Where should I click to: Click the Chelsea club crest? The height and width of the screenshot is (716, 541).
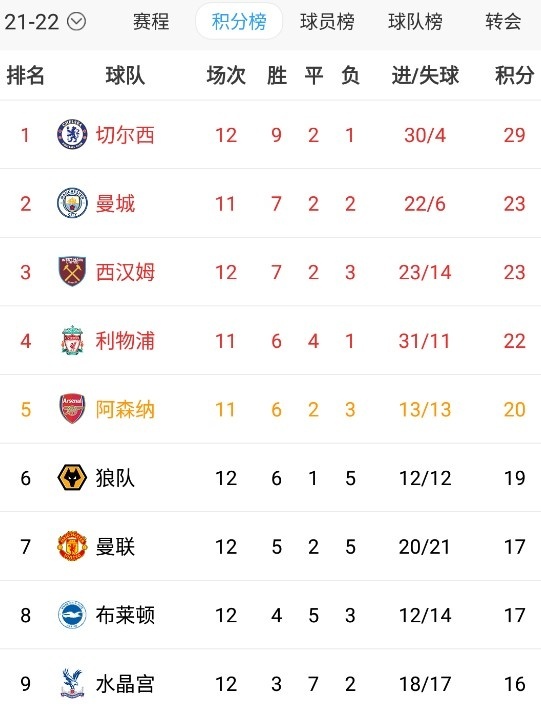[x=72, y=134]
